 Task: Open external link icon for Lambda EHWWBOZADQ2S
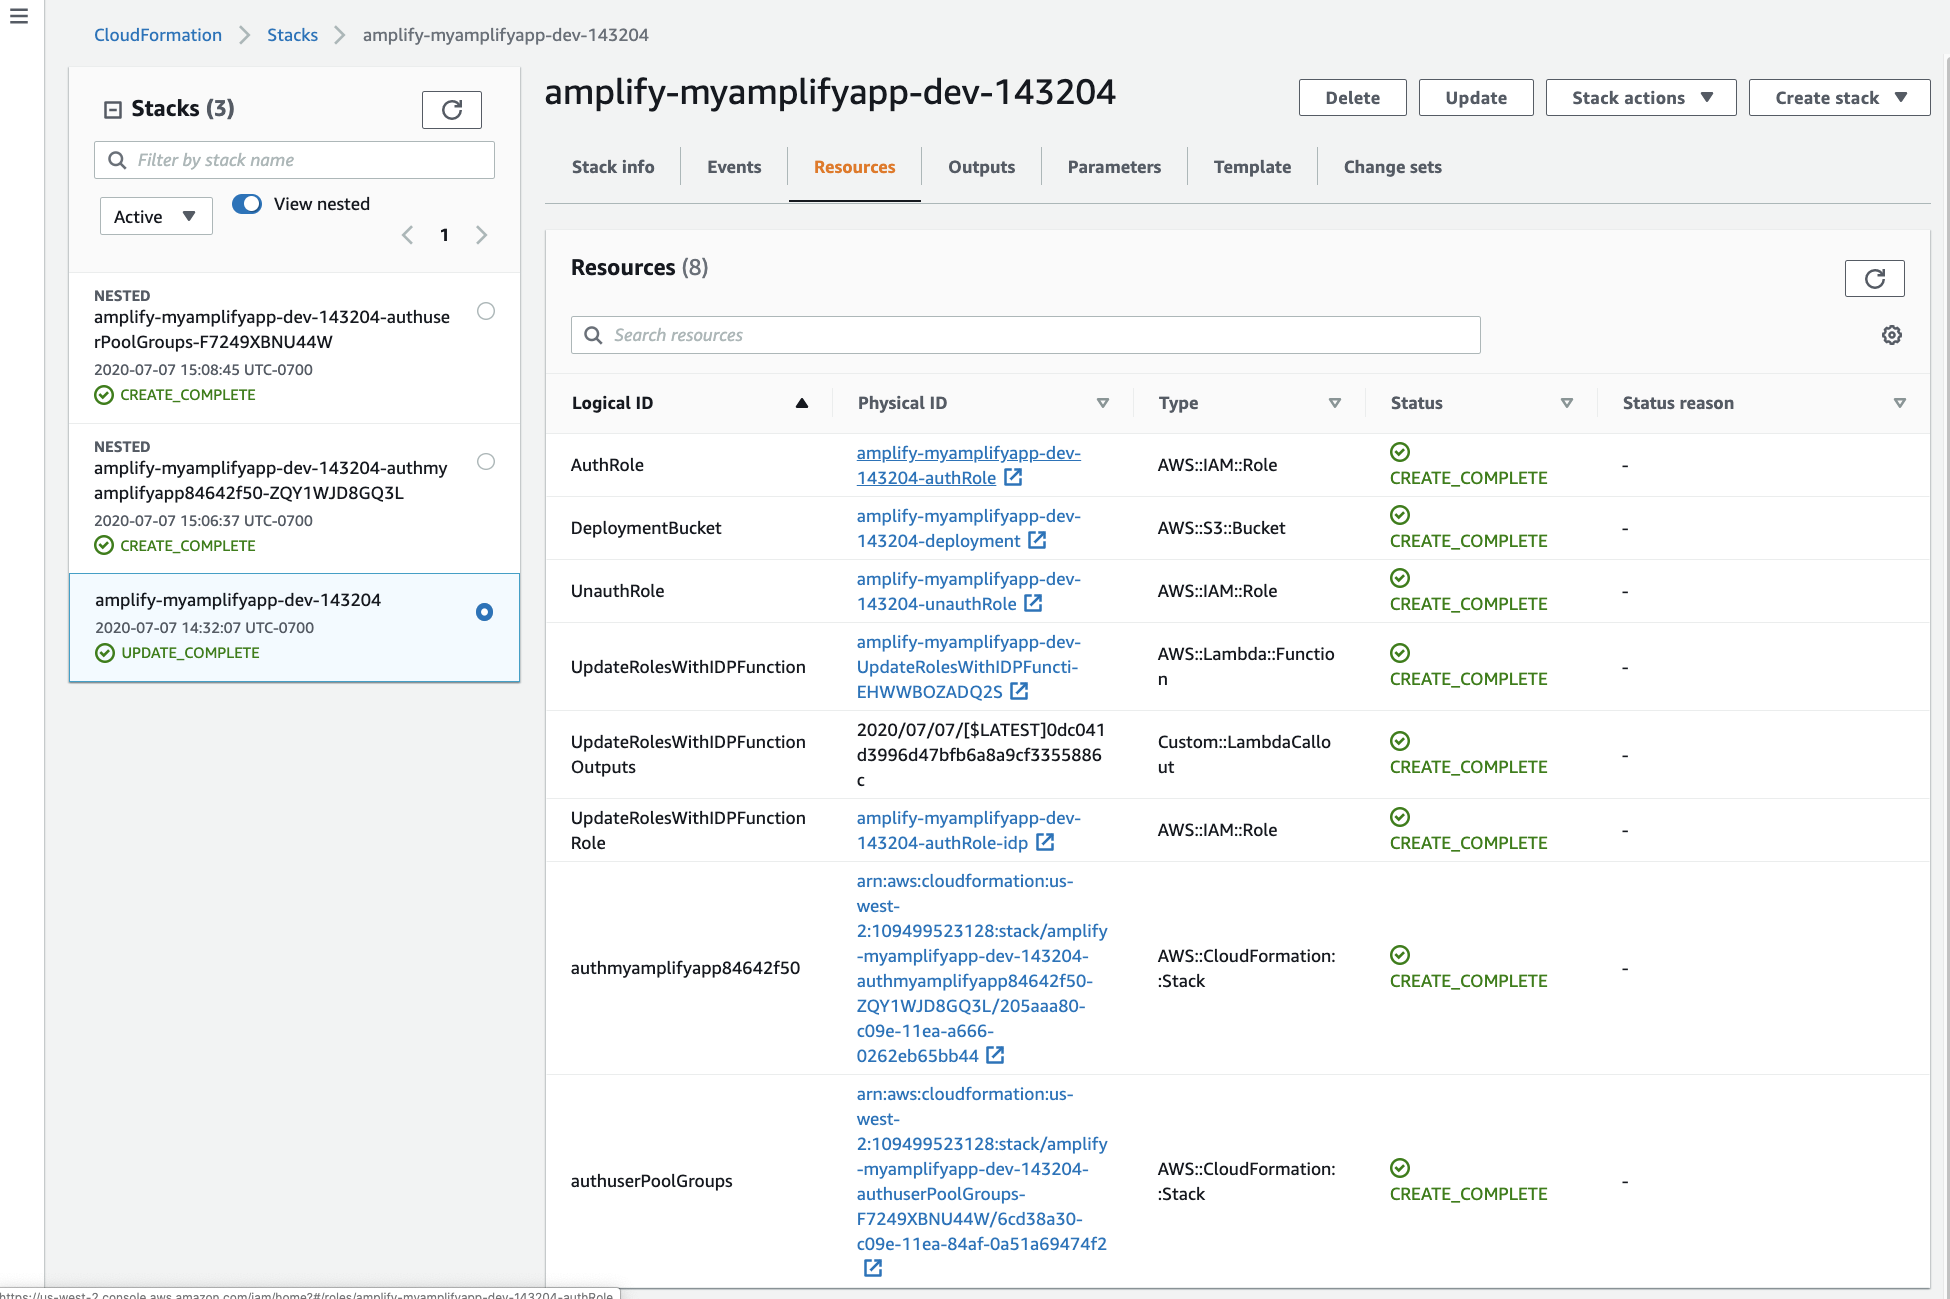(1019, 692)
